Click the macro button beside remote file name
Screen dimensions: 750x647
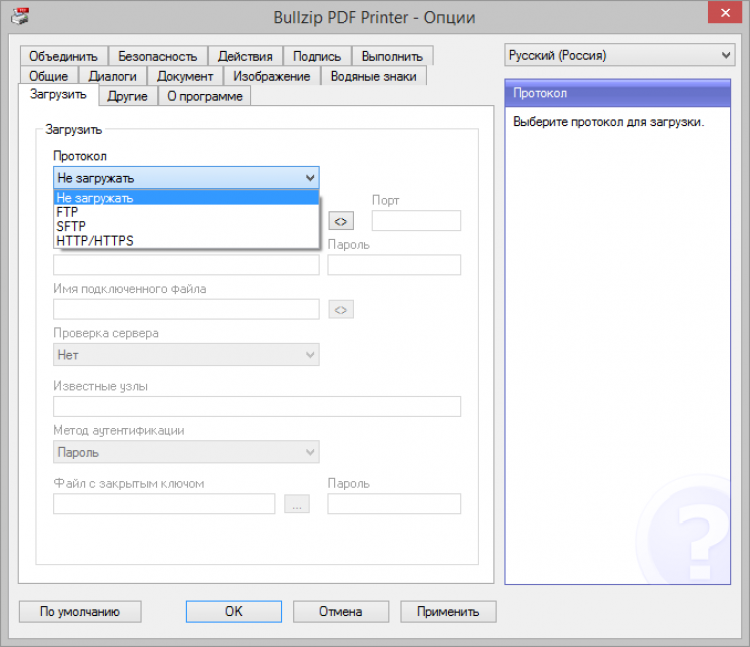[x=341, y=310]
